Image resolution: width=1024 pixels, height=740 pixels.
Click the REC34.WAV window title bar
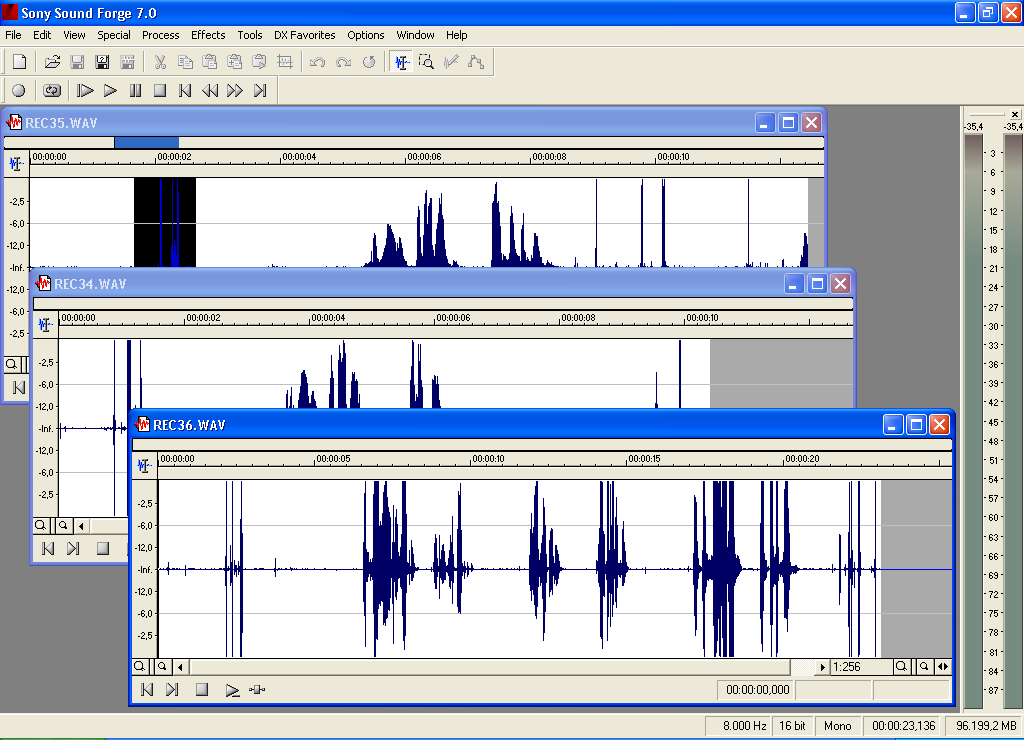click(400, 284)
